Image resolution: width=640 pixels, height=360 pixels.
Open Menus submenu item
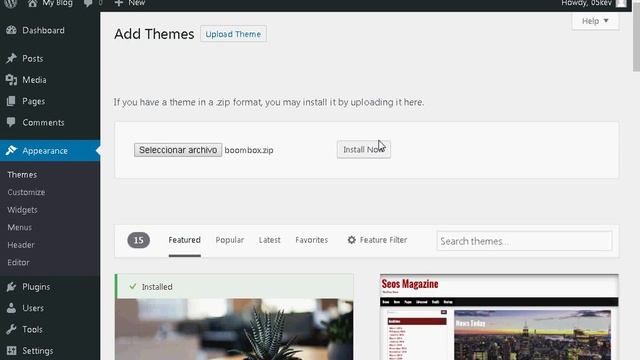tap(20, 227)
